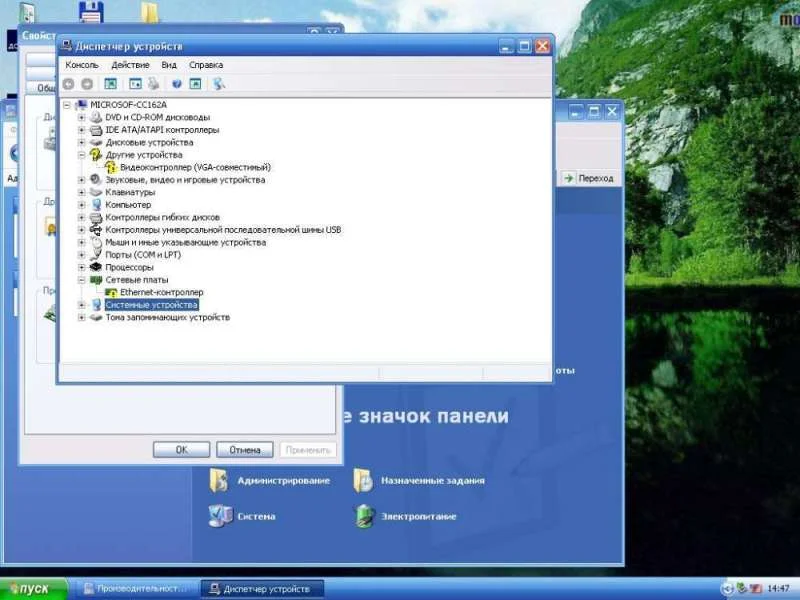
Task: Select the Тома запоминающих устройств icon
Action: tap(95, 317)
